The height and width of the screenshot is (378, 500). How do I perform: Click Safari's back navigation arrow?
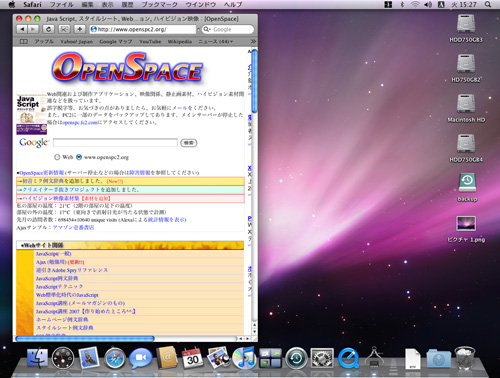pos(22,29)
